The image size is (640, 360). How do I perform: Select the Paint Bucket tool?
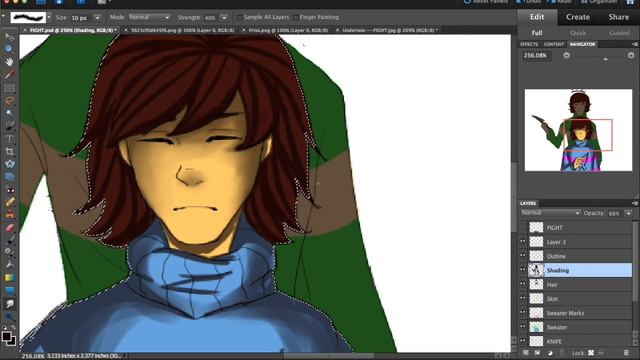9,265
